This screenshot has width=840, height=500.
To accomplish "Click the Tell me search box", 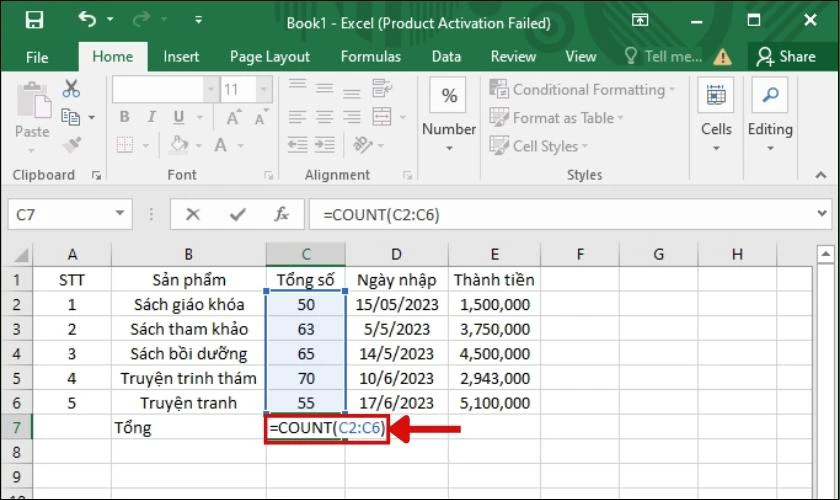I will [x=664, y=56].
